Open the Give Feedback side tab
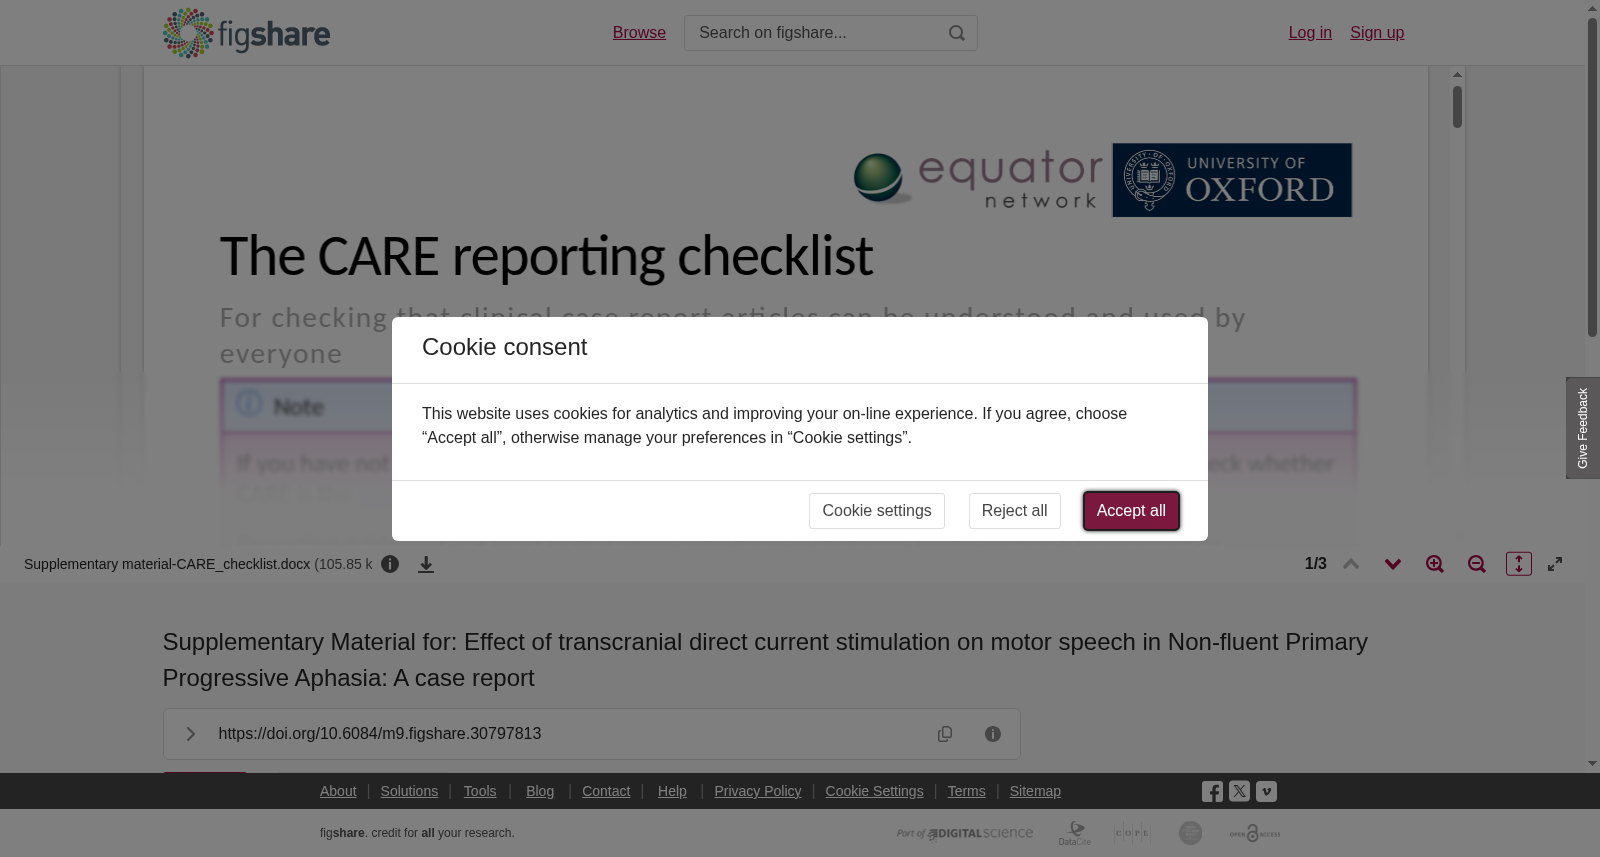1600x857 pixels. click(x=1583, y=428)
